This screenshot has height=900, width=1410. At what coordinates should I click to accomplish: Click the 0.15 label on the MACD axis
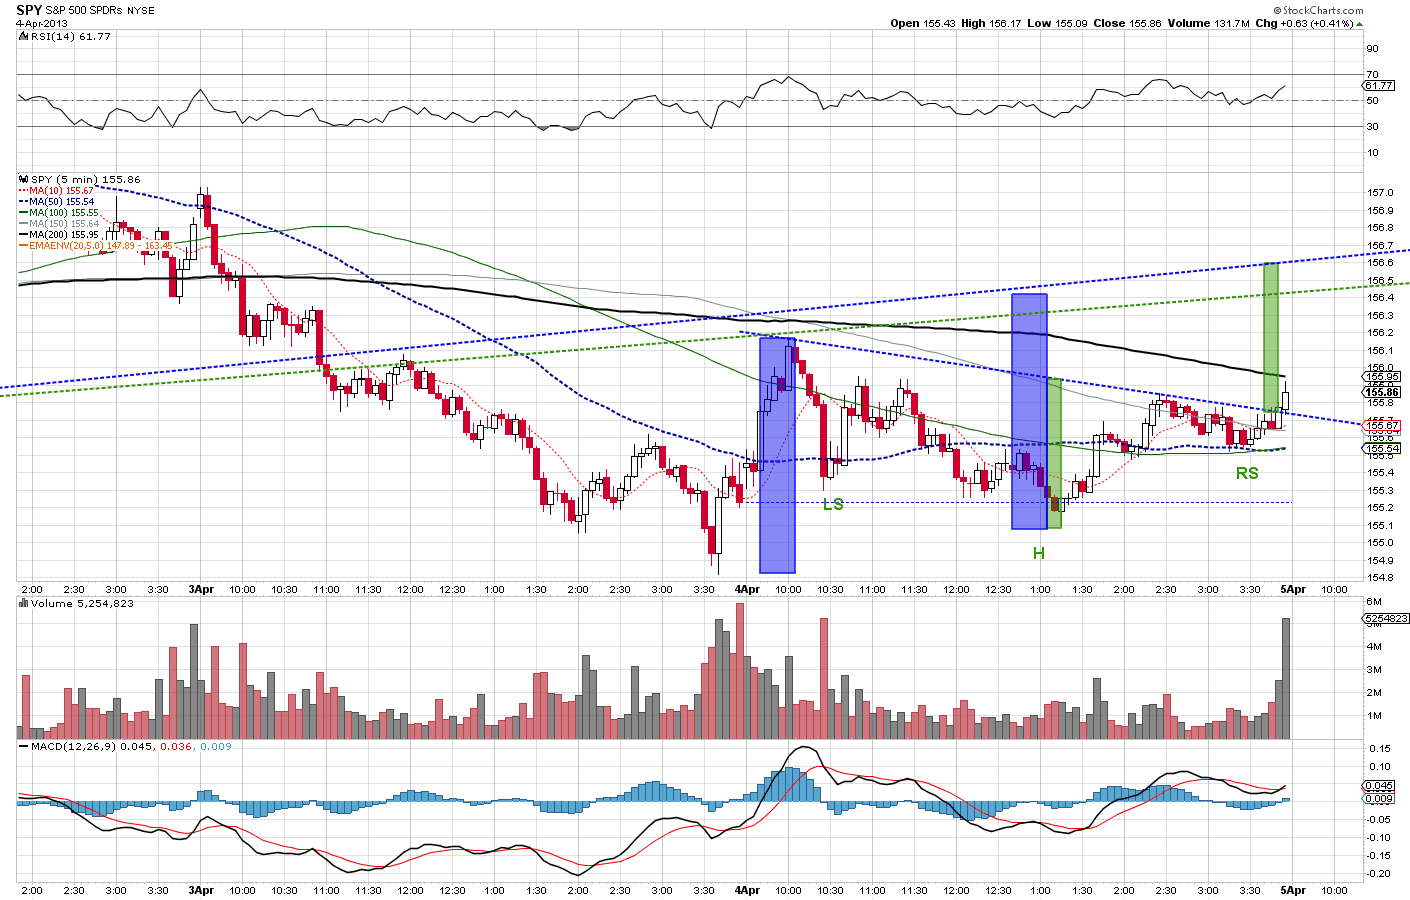point(1380,749)
